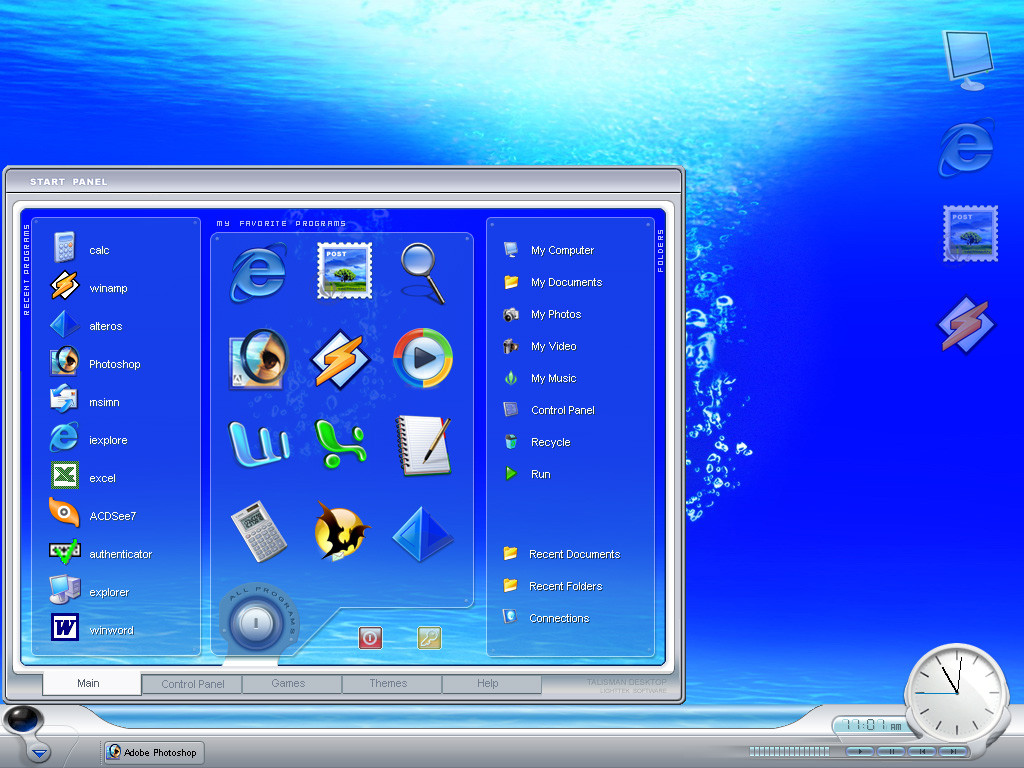Image resolution: width=1024 pixels, height=768 pixels.
Task: Launch Excel green X favorite icon
Action: pos(340,444)
